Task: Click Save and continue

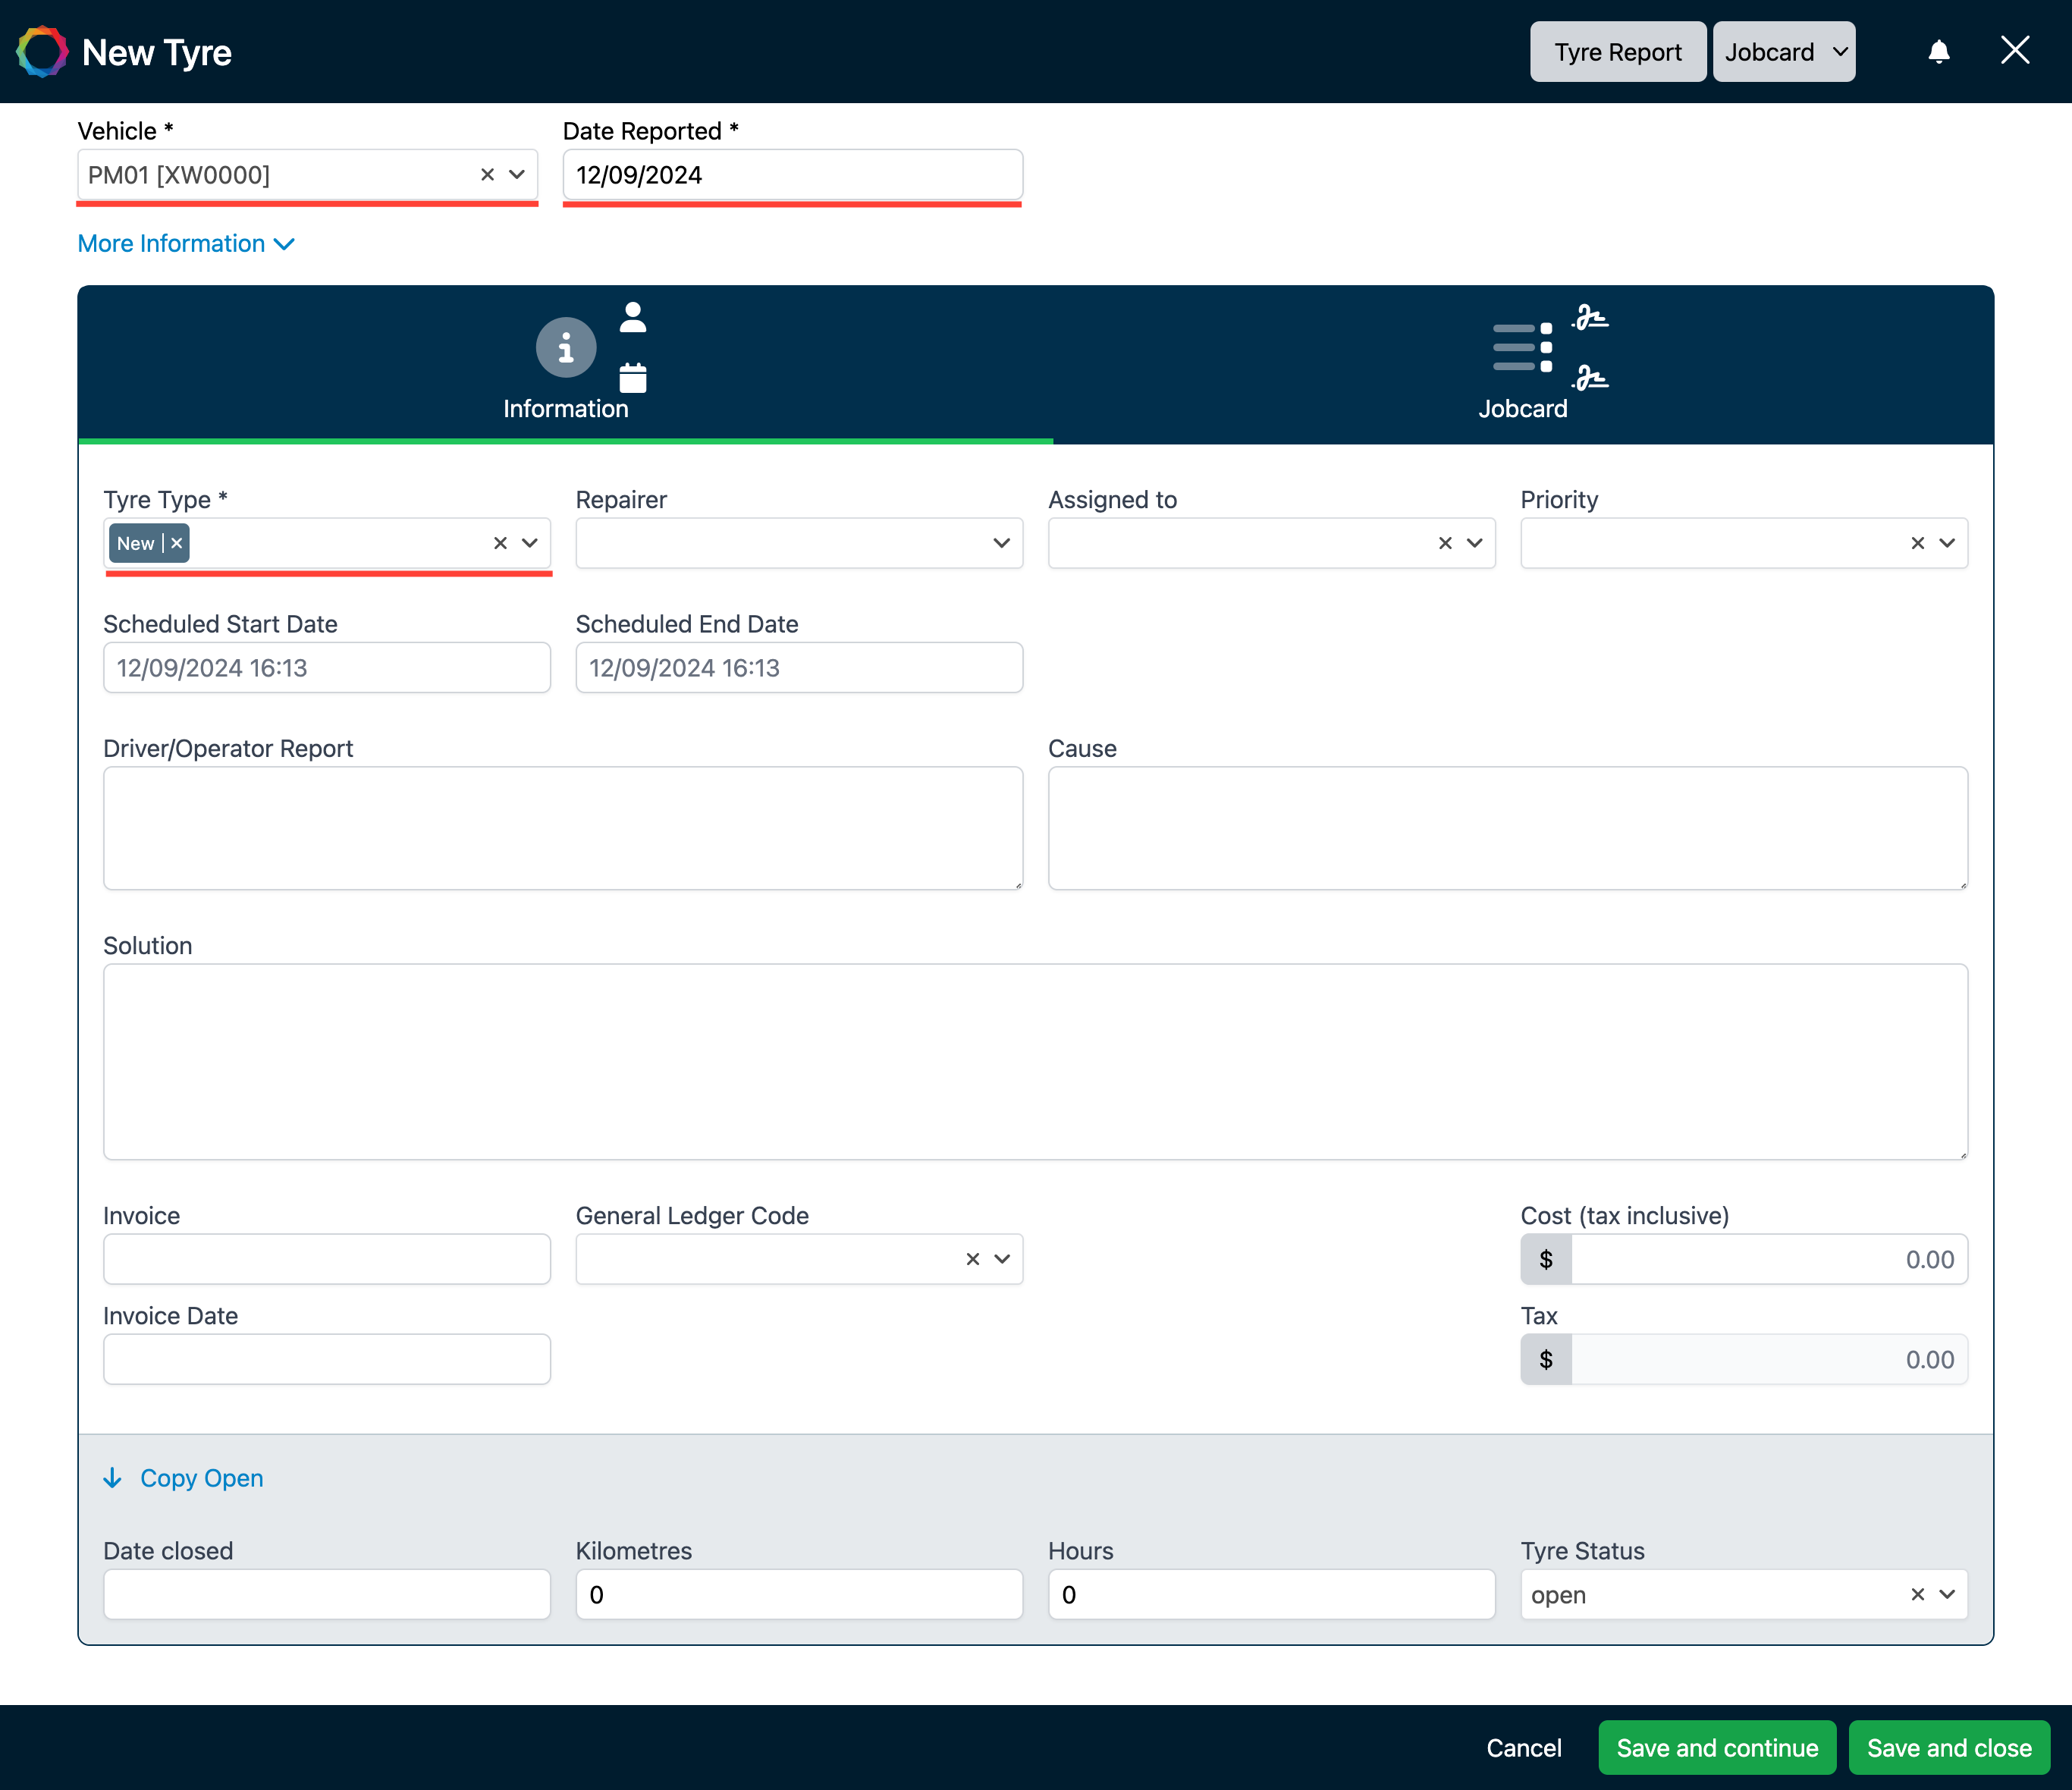Action: click(1716, 1747)
